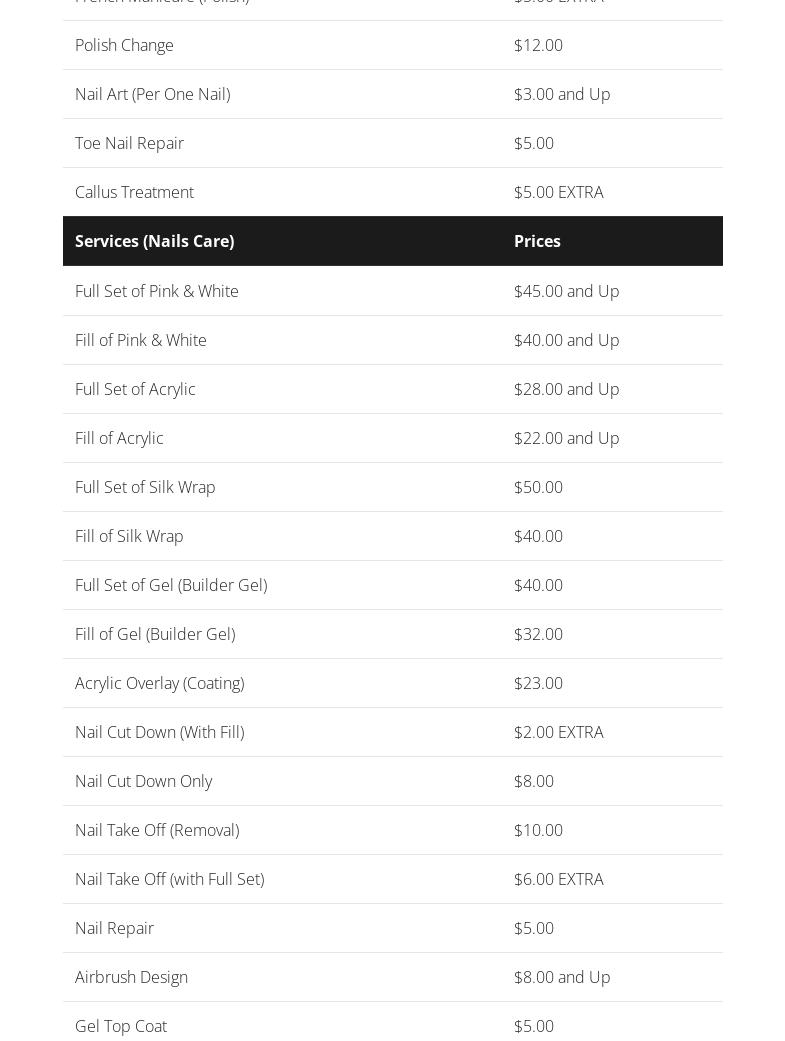Select Full Set of Pink & White
Image resolution: width=785 pixels, height=1041 pixels.
point(156,291)
